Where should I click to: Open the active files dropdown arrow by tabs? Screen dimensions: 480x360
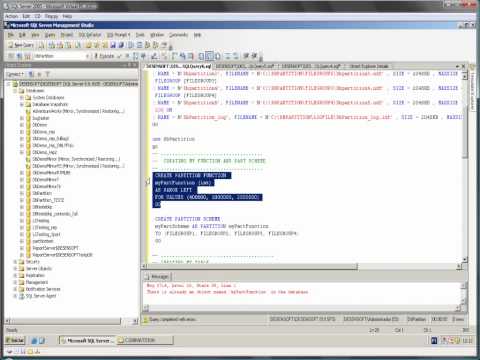tap(457, 66)
